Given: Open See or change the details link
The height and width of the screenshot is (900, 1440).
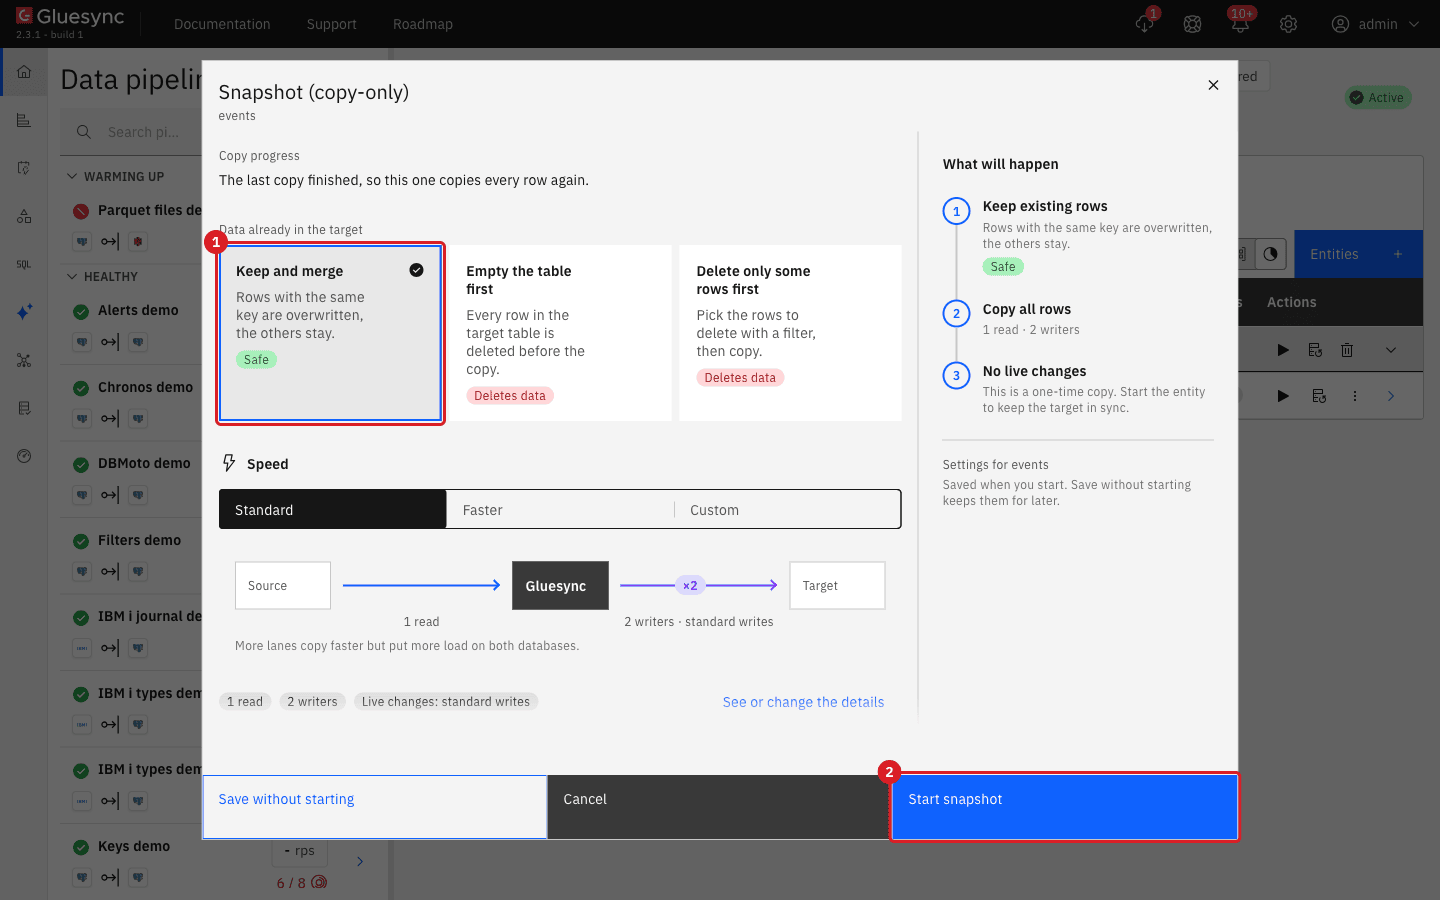Looking at the screenshot, I should point(803,702).
